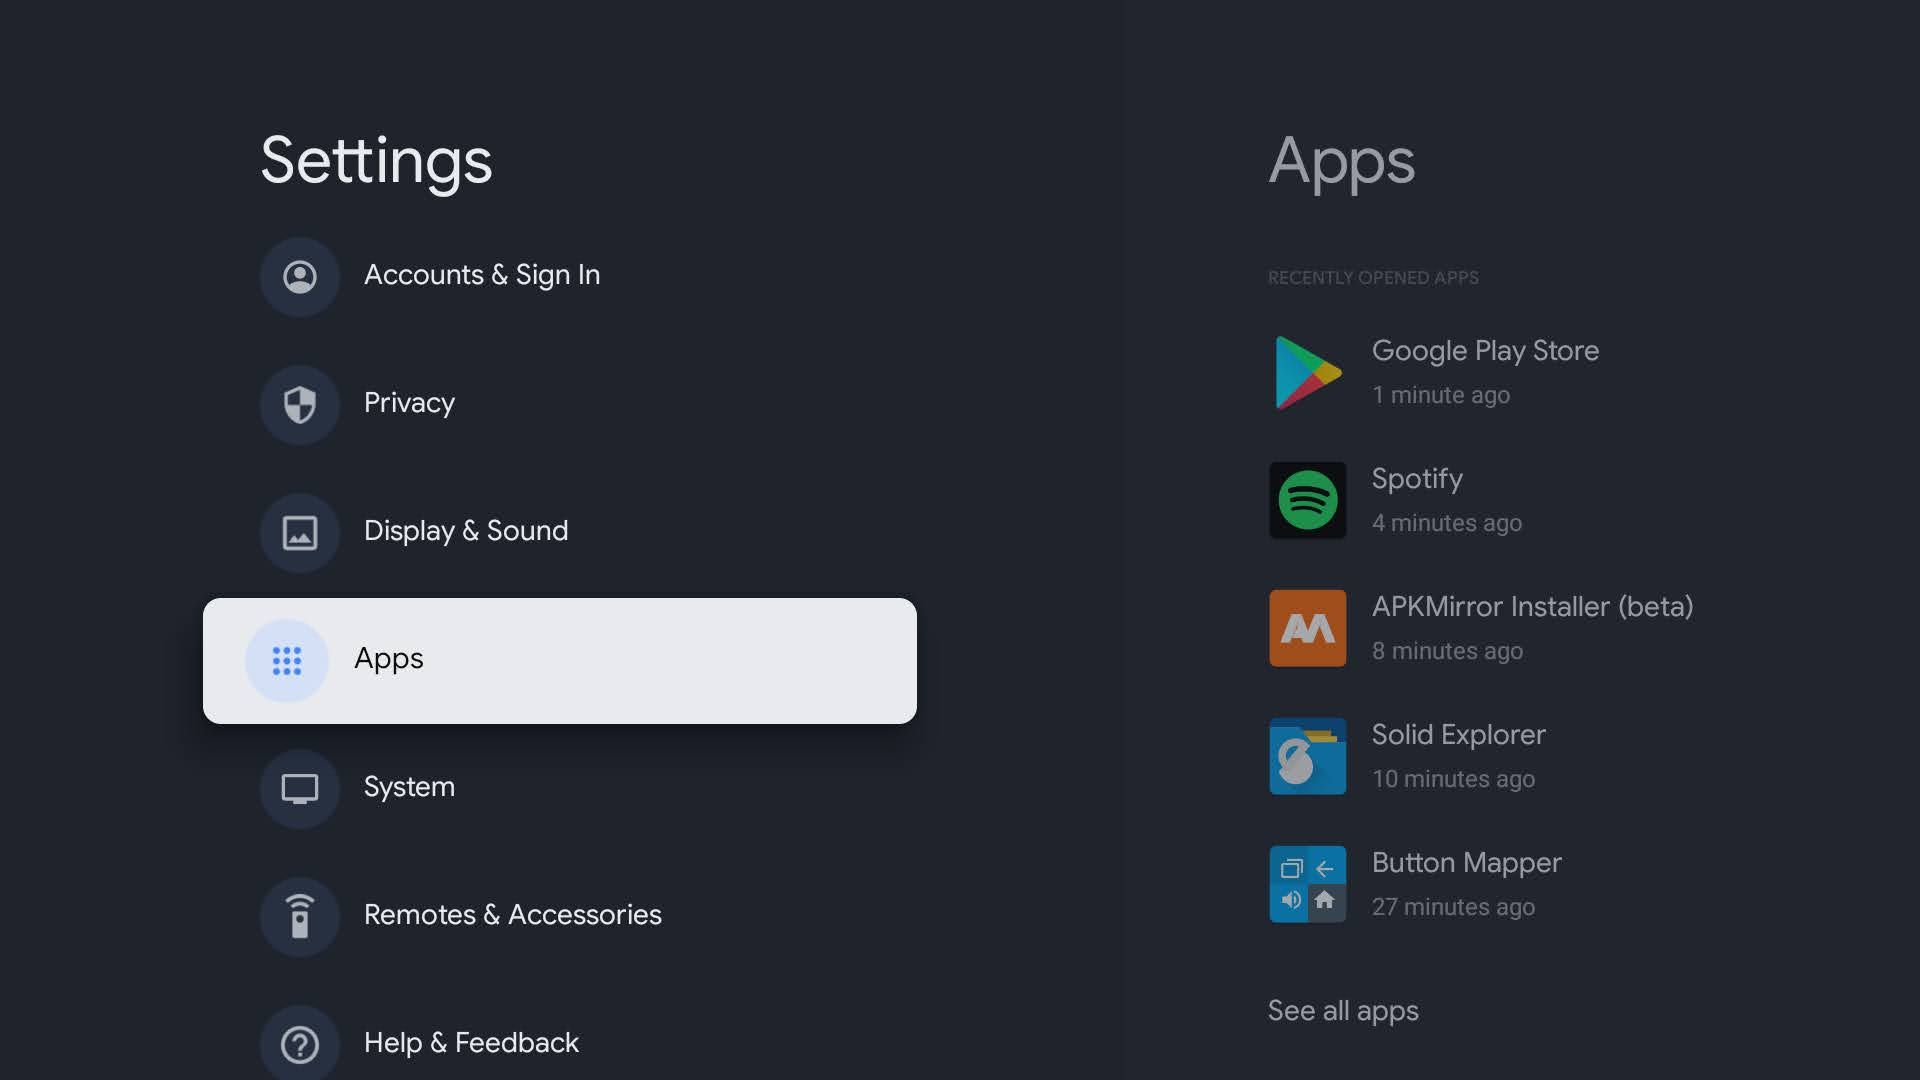The height and width of the screenshot is (1080, 1920).
Task: Navigate to Display & Sound settings
Action: (465, 530)
